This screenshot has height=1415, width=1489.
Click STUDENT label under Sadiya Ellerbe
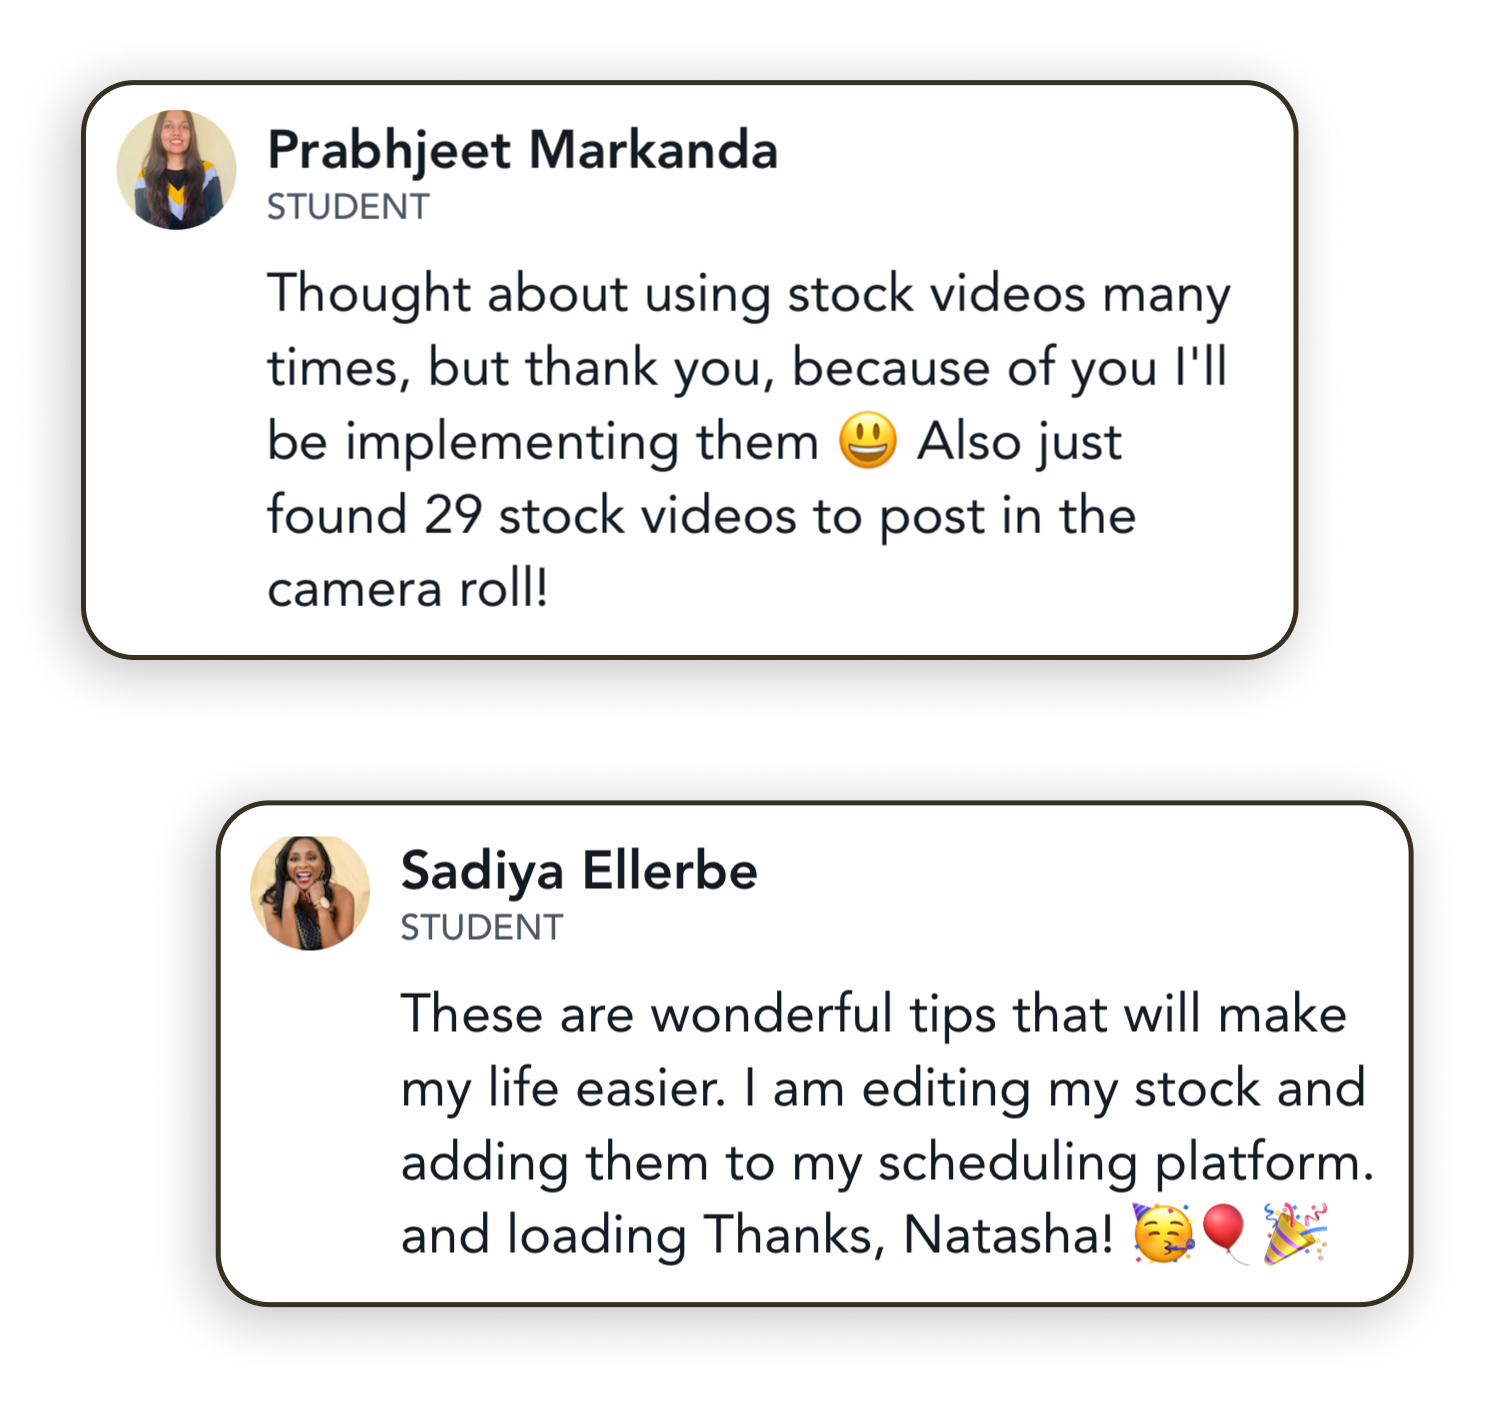point(482,928)
